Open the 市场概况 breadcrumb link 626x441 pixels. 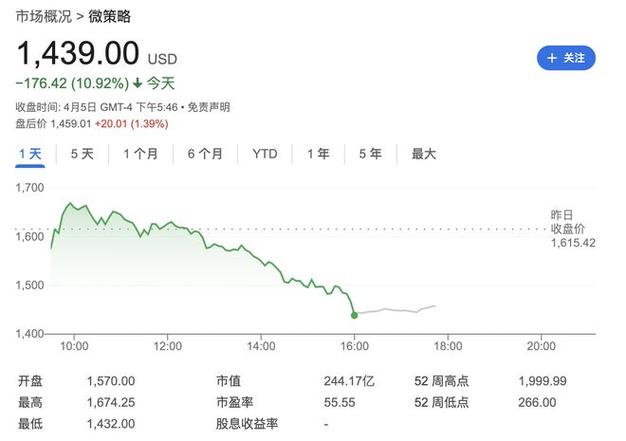tap(41, 17)
